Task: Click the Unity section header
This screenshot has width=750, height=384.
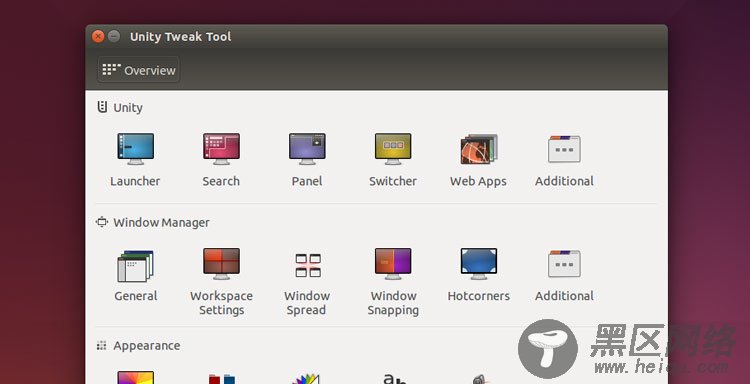Action: [x=120, y=108]
